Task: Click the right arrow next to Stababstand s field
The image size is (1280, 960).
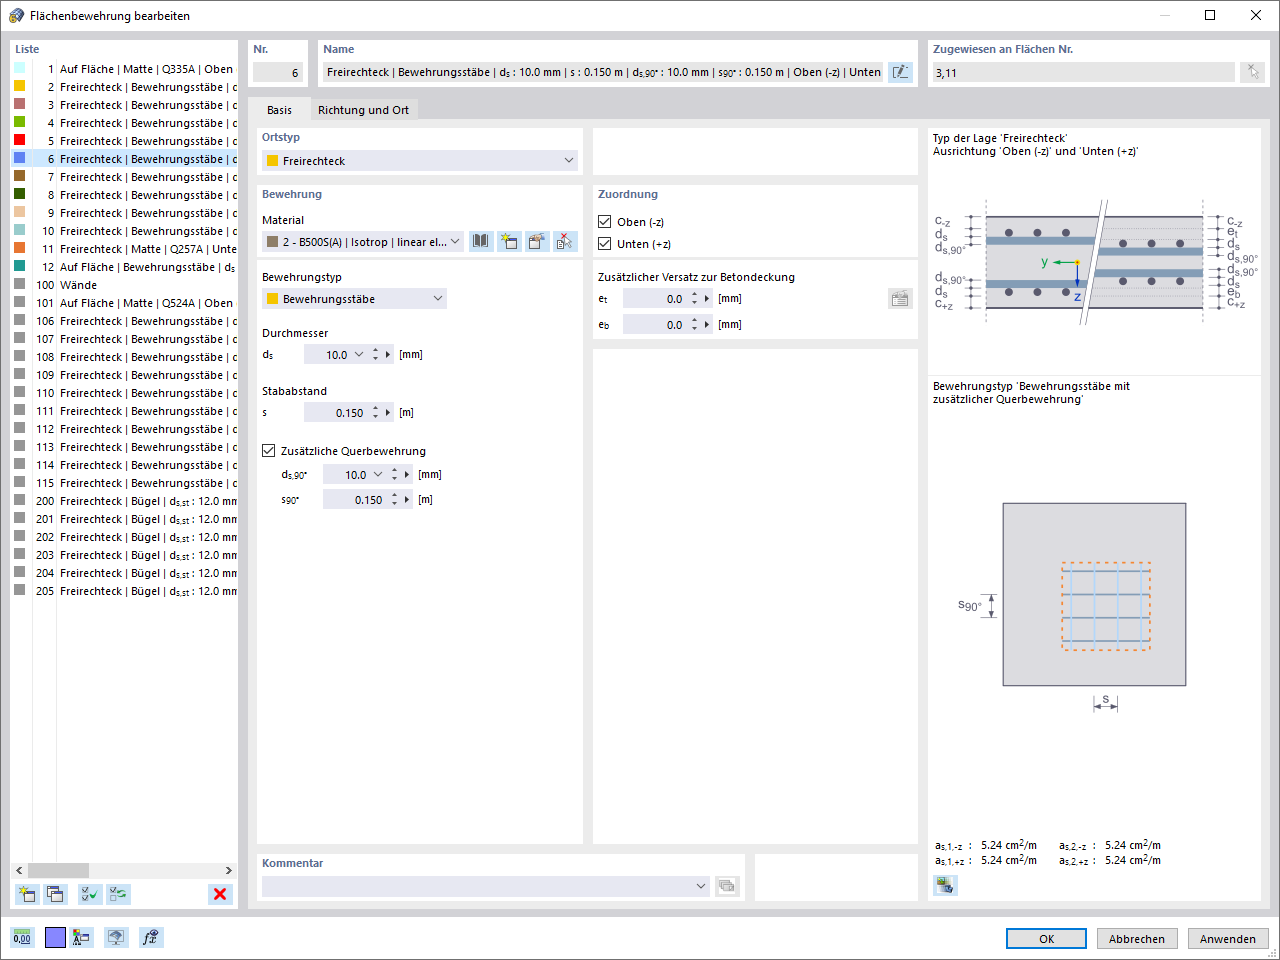Action: (x=388, y=412)
